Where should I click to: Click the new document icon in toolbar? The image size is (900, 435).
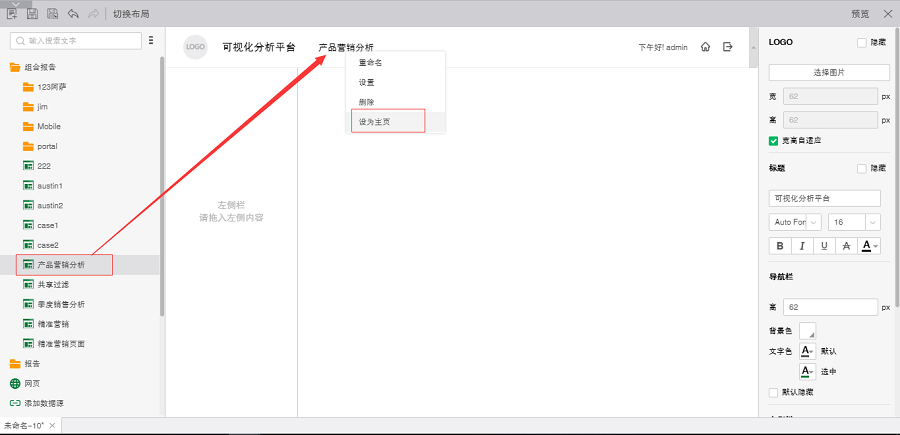coord(13,14)
